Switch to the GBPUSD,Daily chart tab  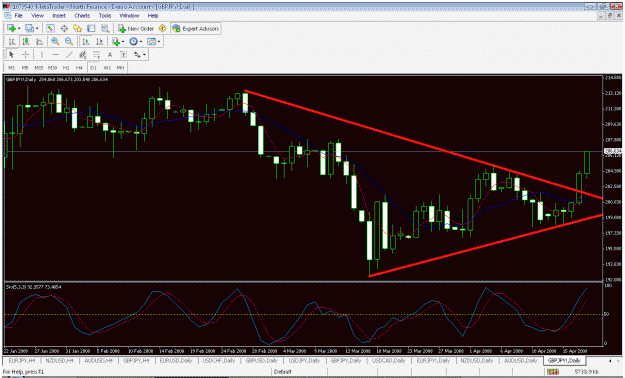261,360
